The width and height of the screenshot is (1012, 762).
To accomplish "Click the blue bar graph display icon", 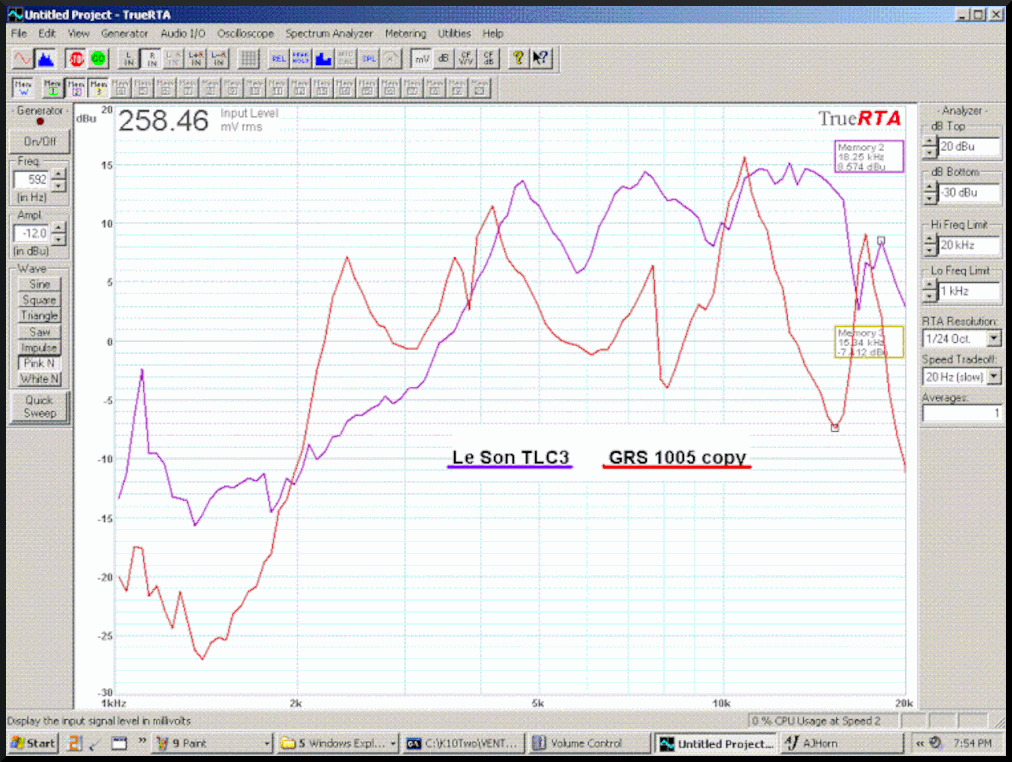I will coord(323,59).
